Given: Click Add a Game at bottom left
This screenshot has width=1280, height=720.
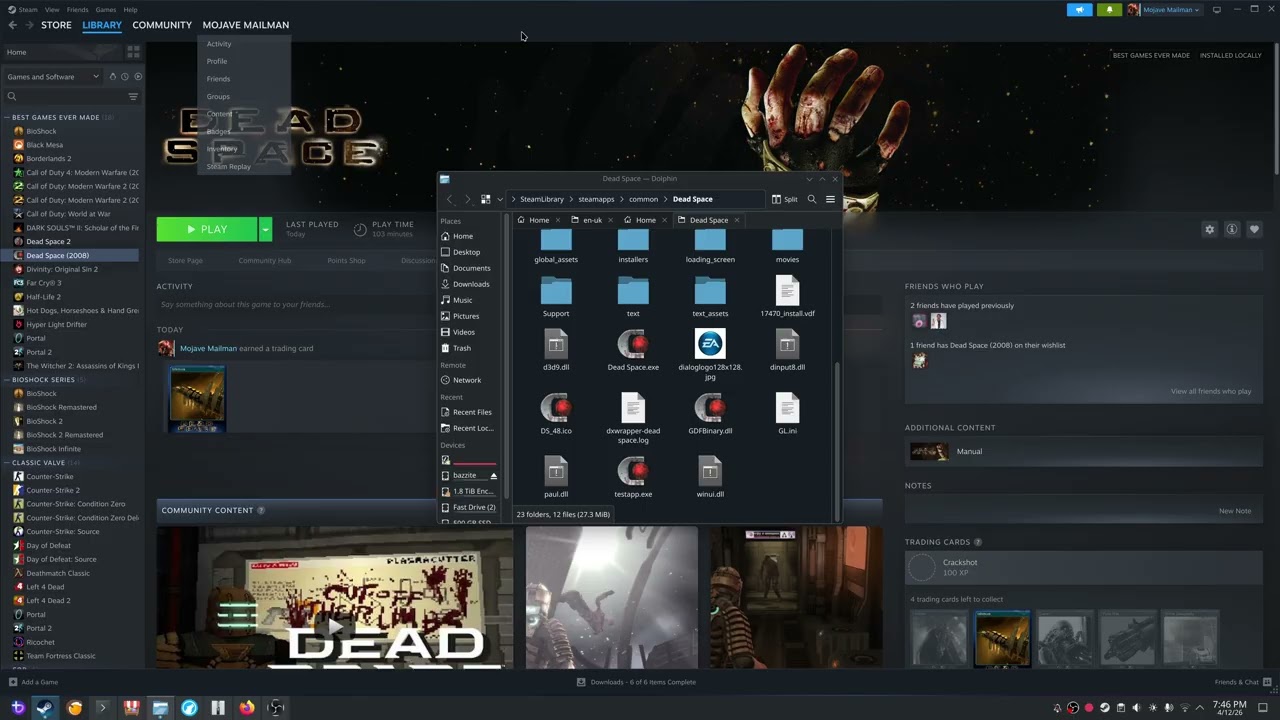Looking at the screenshot, I should [33, 682].
